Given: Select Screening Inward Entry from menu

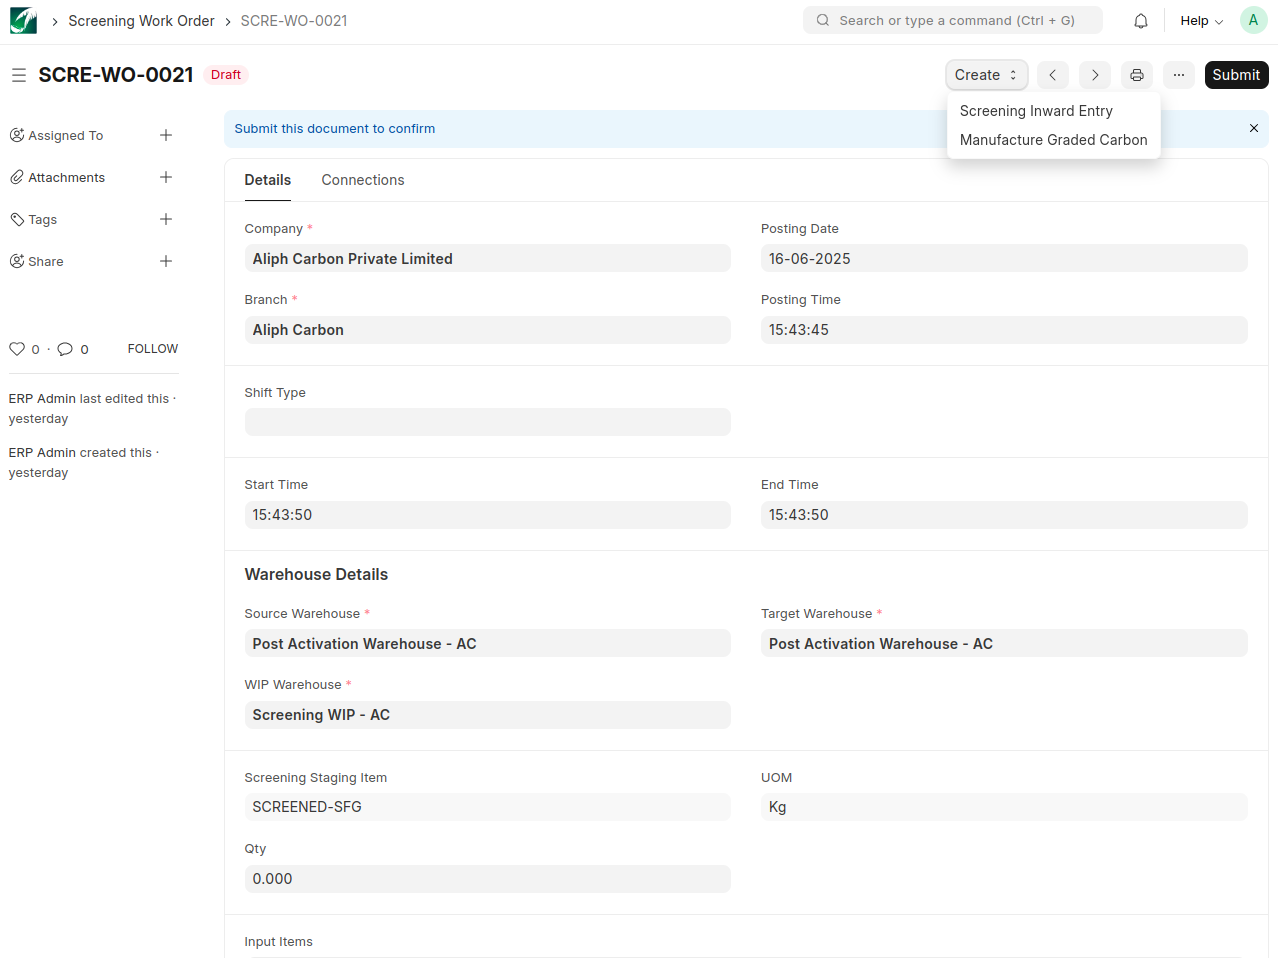Looking at the screenshot, I should [1036, 111].
